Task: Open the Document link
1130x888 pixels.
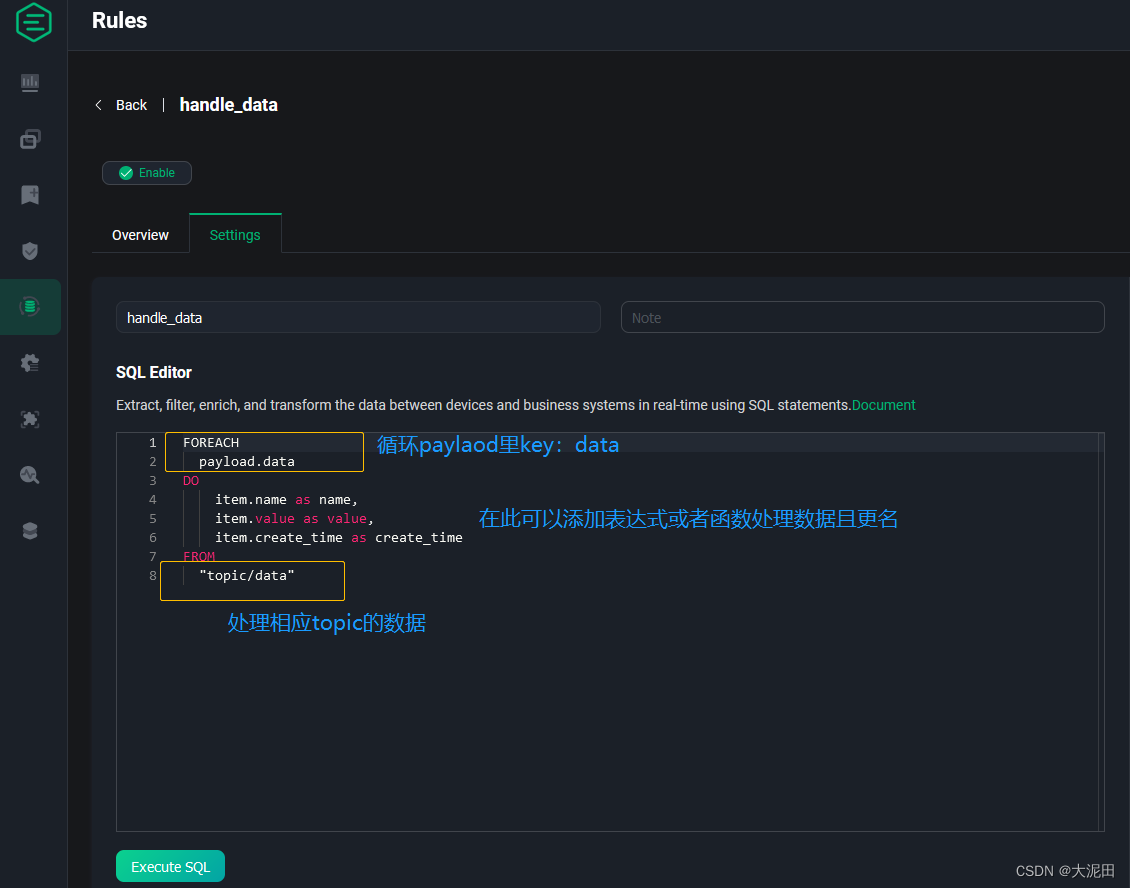Action: [884, 405]
